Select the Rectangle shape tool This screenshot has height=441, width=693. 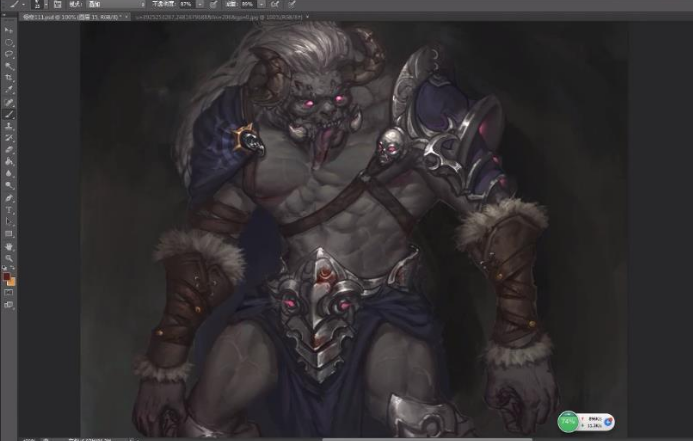8,234
